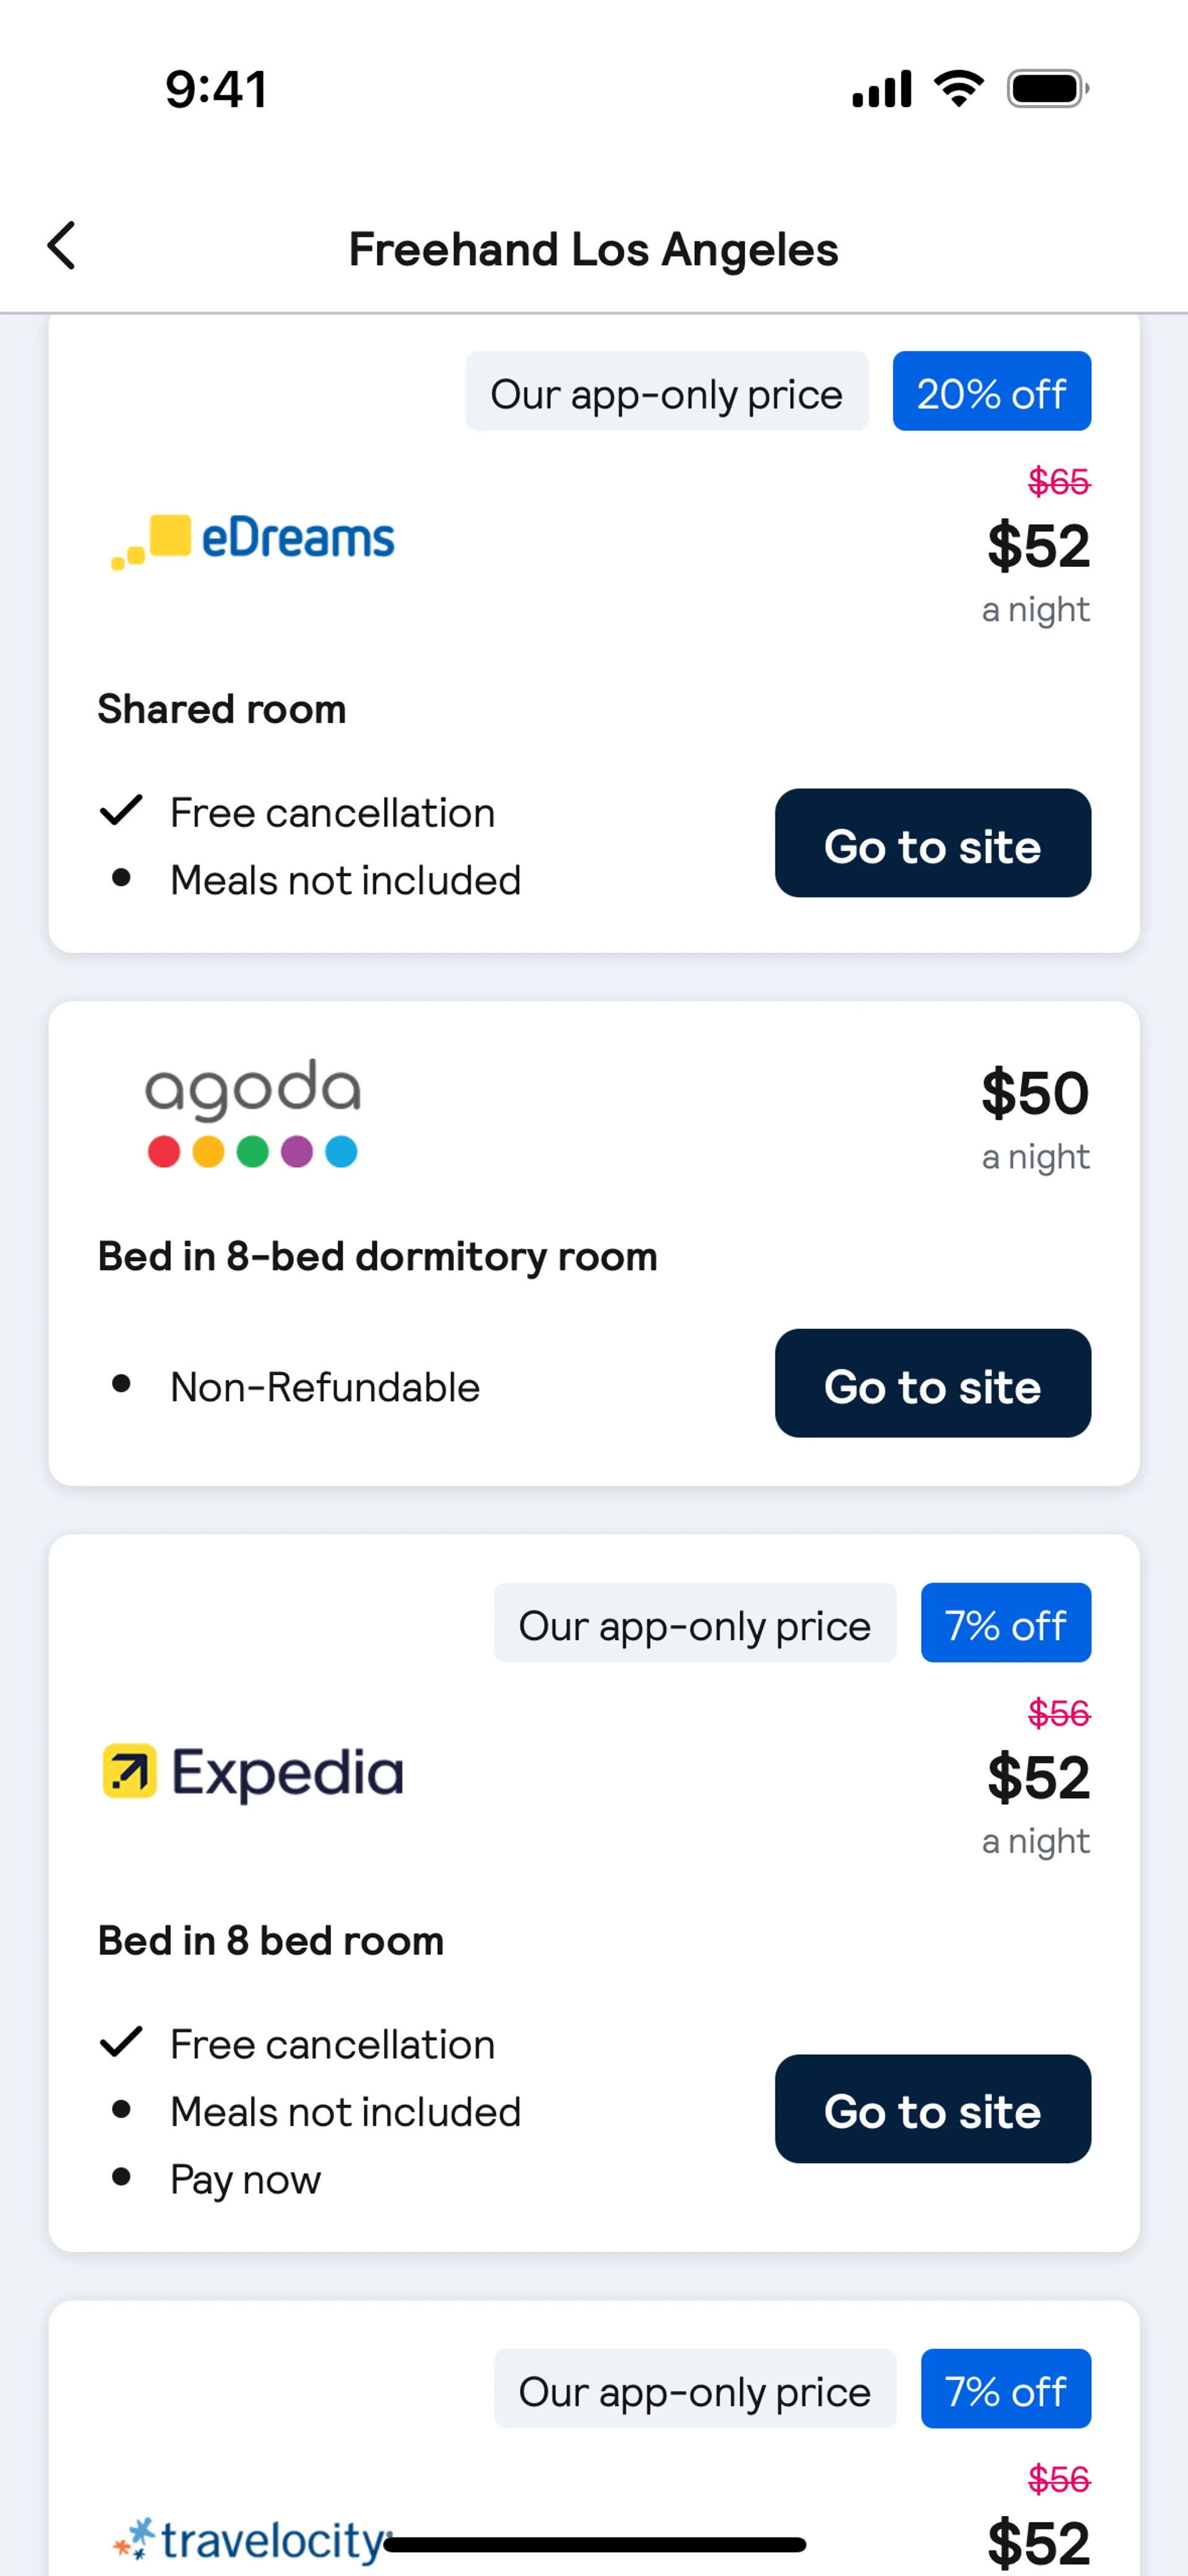Open Expedia deal with Go to site
Viewport: 1188px width, 2576px height.
tap(932, 2109)
